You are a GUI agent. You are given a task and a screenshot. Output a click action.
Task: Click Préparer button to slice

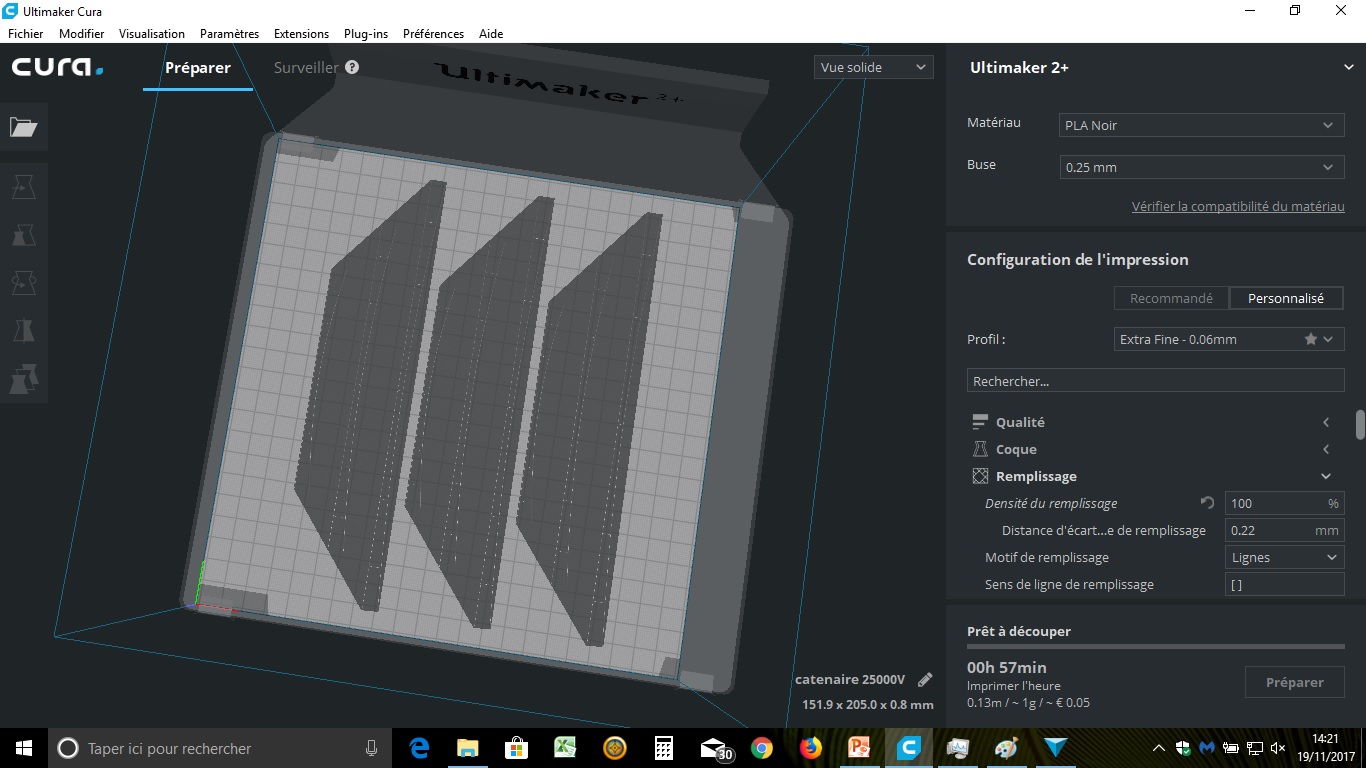coord(1294,682)
